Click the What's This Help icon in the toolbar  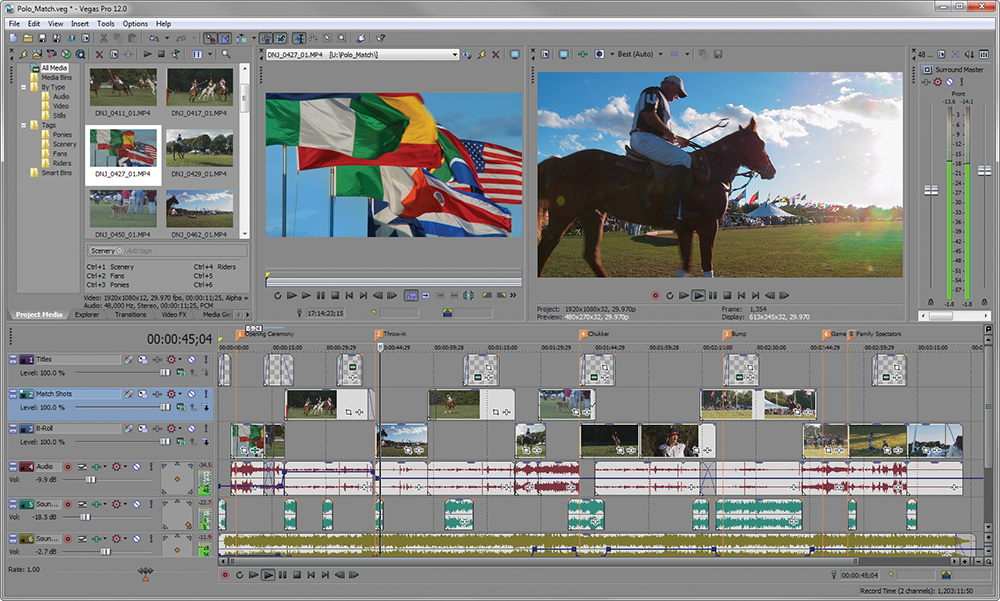[379, 38]
